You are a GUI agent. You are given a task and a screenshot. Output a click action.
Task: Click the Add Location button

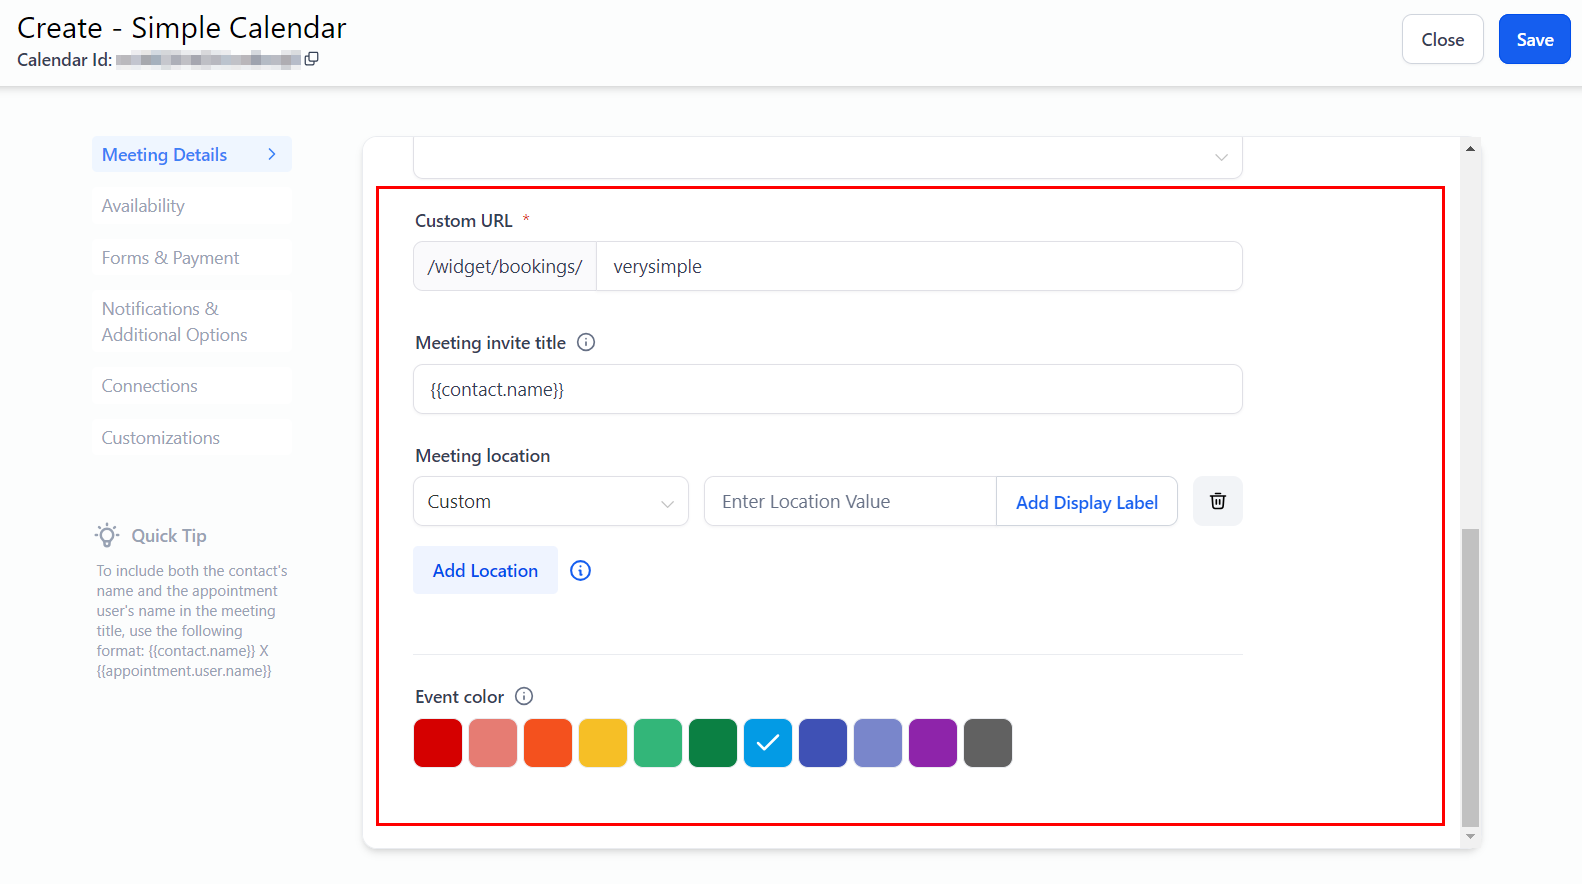click(485, 570)
